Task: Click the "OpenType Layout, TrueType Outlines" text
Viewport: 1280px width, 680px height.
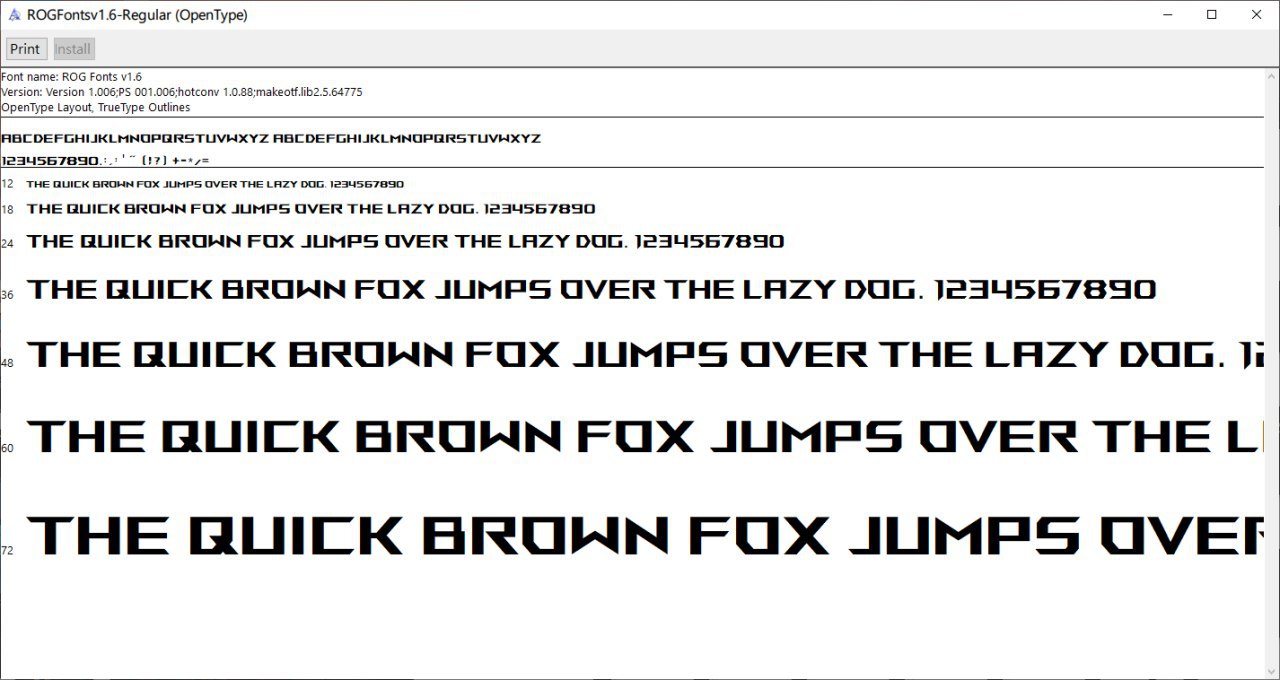Action: click(95, 107)
